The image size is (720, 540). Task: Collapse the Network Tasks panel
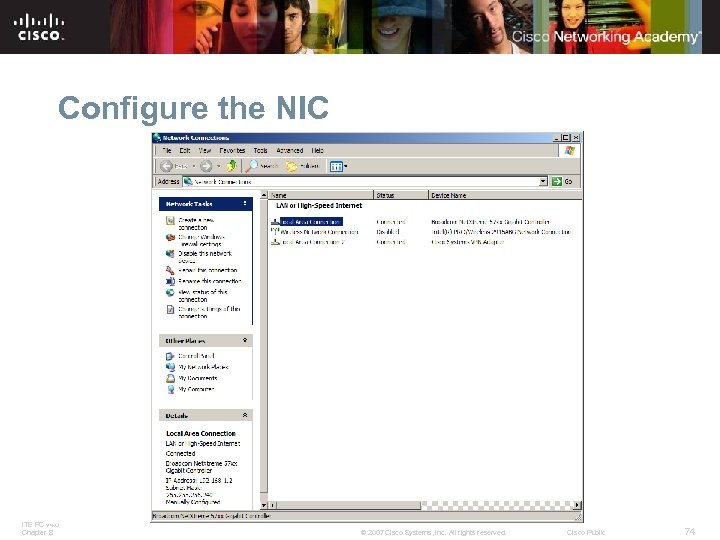[x=245, y=203]
